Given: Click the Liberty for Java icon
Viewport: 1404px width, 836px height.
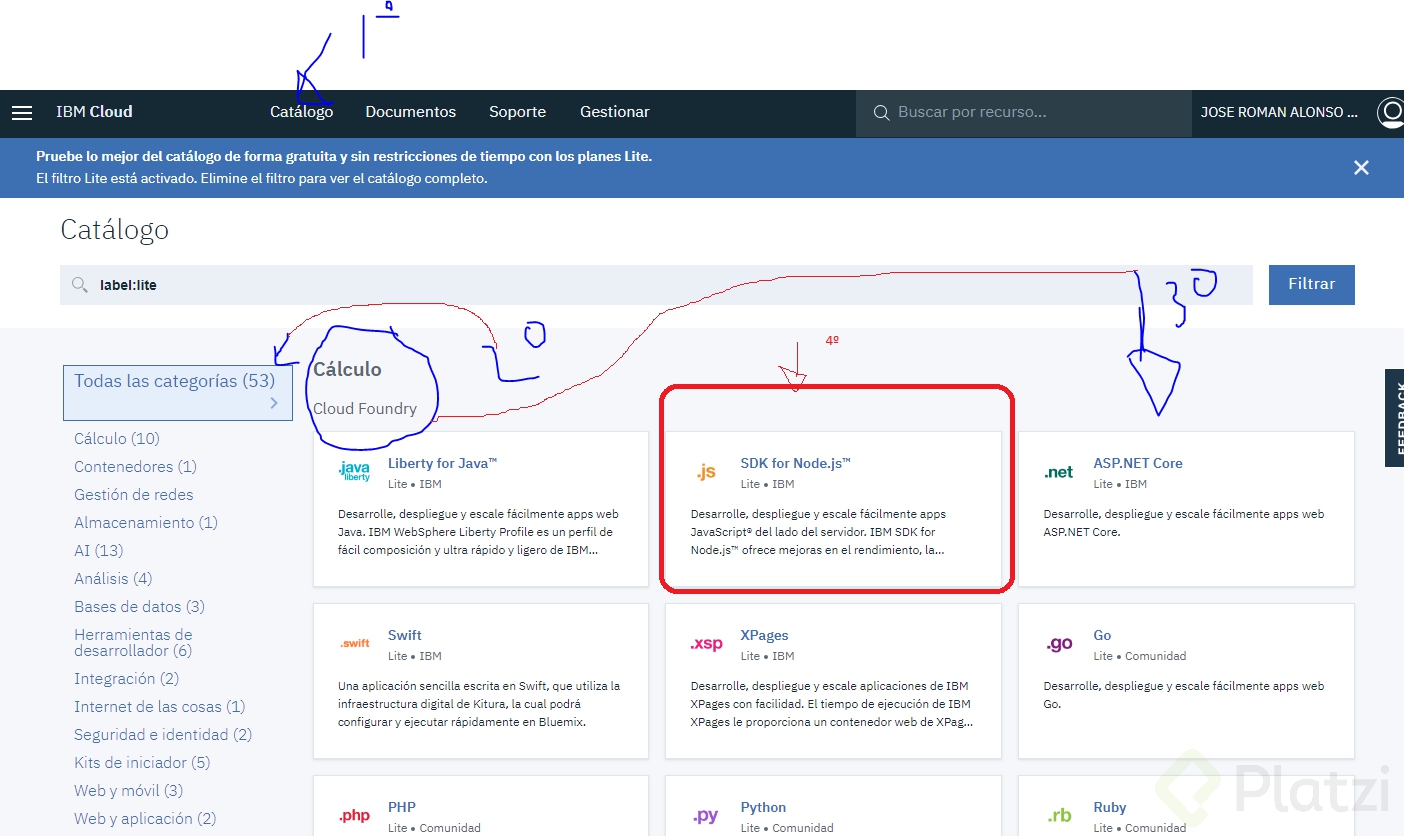Looking at the screenshot, I should point(354,470).
